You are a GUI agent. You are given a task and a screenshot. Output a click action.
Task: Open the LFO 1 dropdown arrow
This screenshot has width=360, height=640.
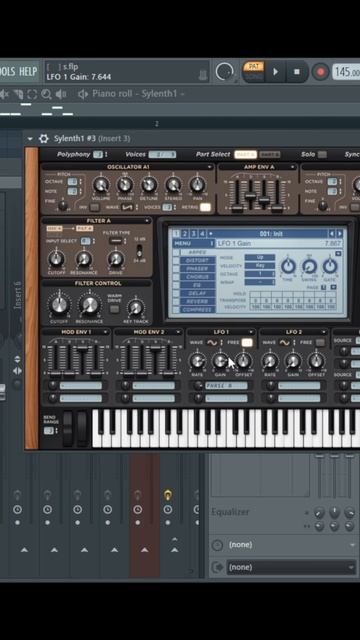[251, 332]
